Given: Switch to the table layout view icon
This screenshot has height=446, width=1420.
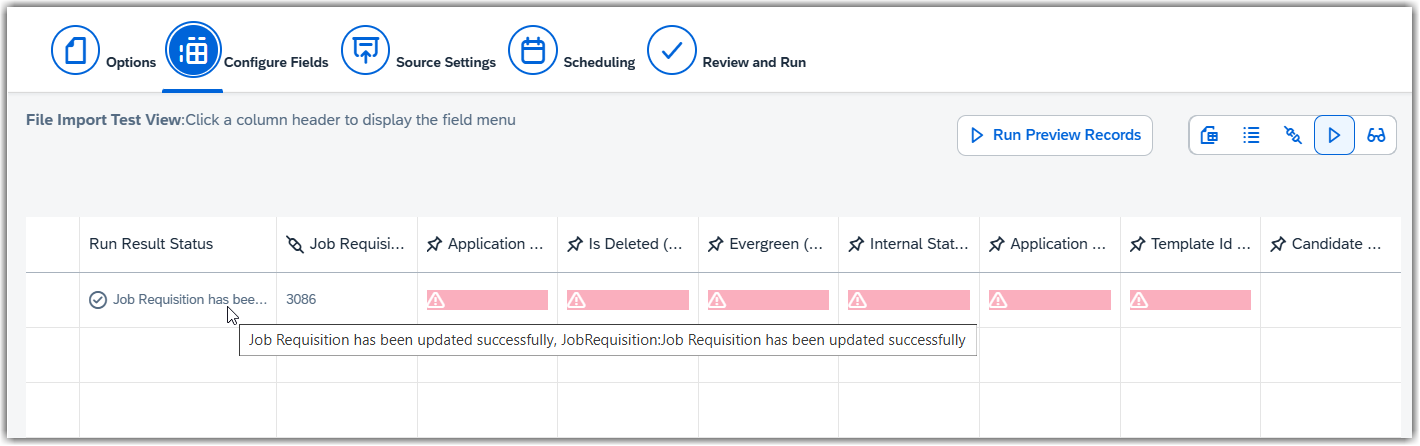Looking at the screenshot, I should pyautogui.click(x=1209, y=135).
